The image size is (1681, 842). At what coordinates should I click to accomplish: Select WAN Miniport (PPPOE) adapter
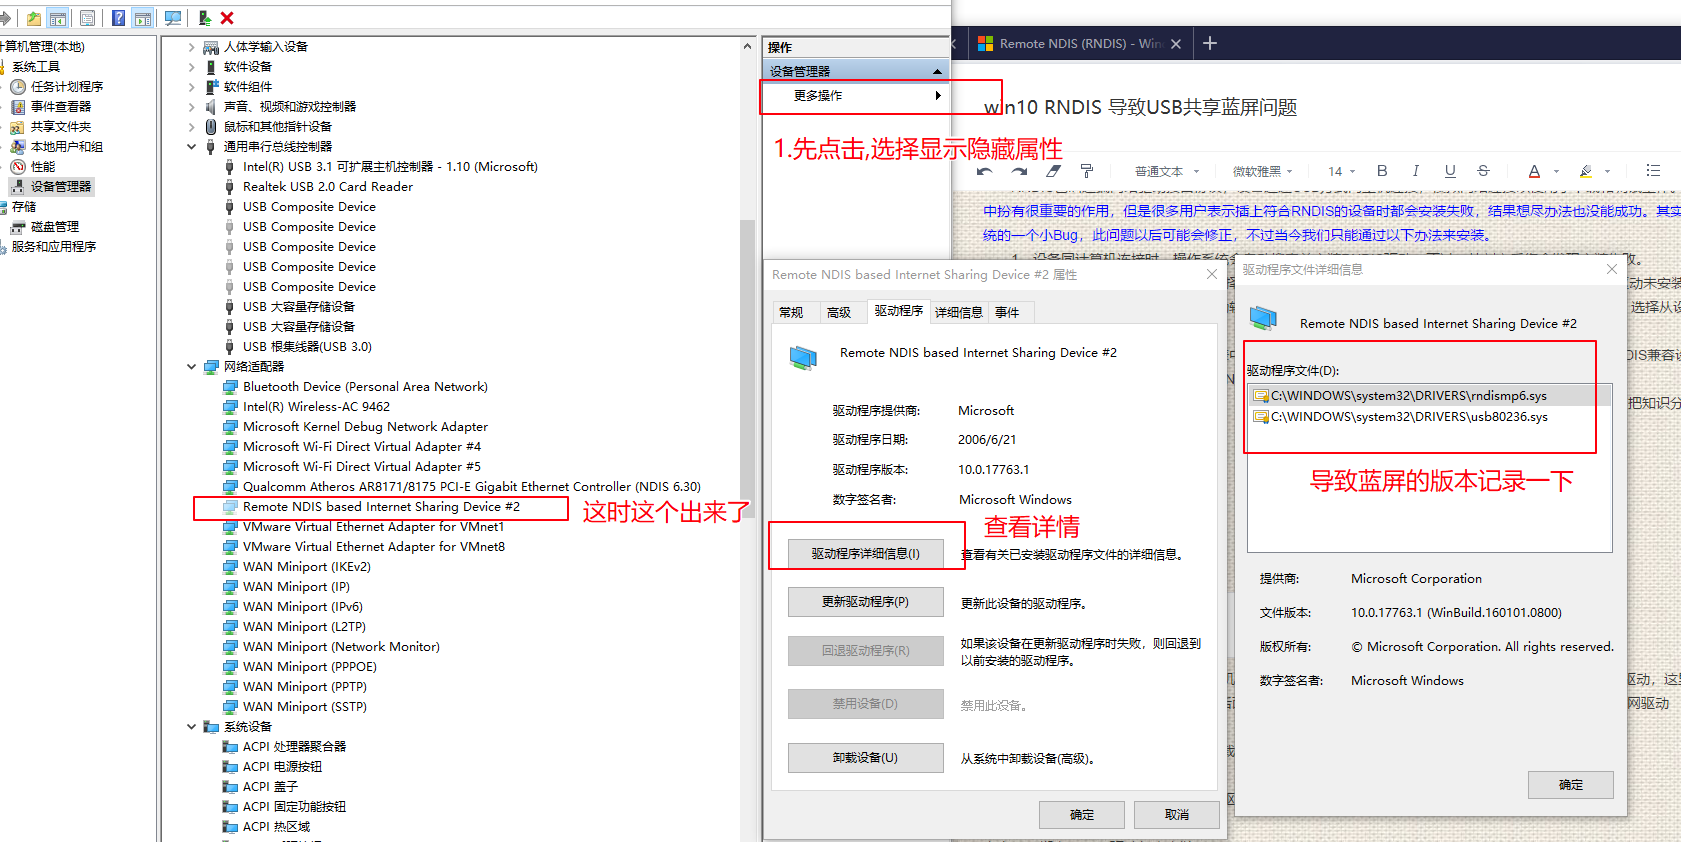[x=309, y=667]
